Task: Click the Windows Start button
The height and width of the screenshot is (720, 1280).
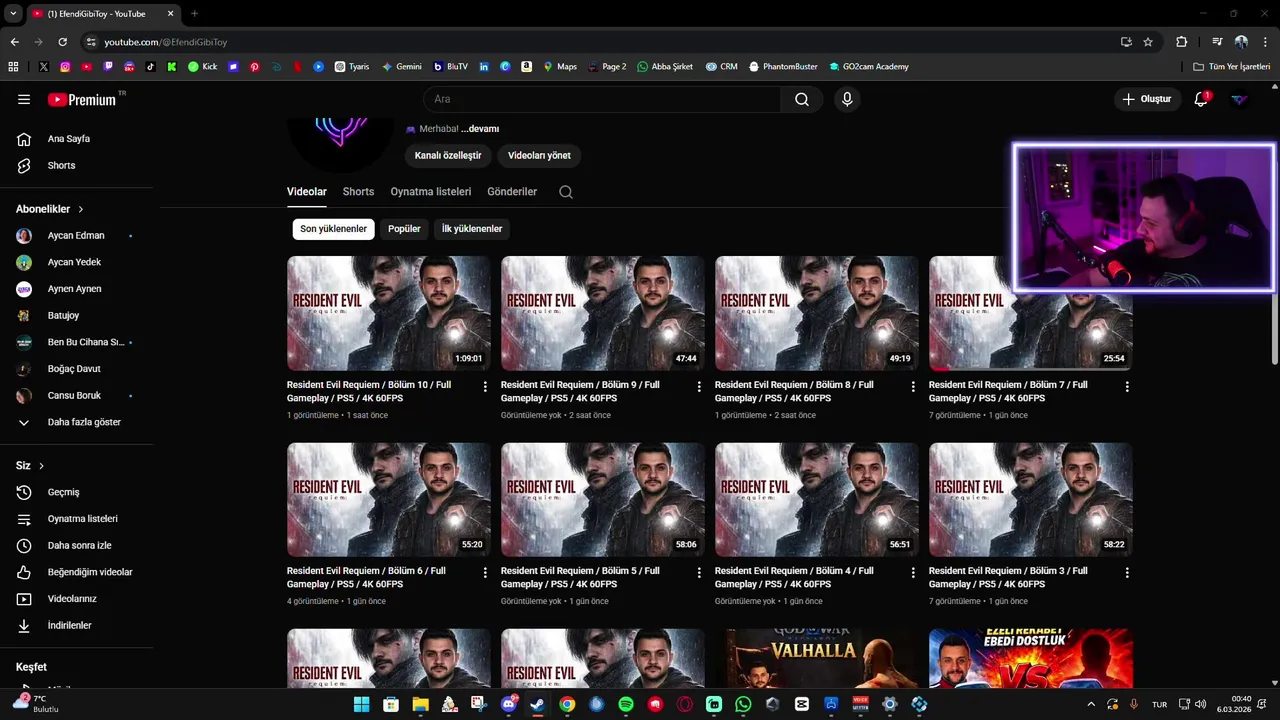Action: 361,704
